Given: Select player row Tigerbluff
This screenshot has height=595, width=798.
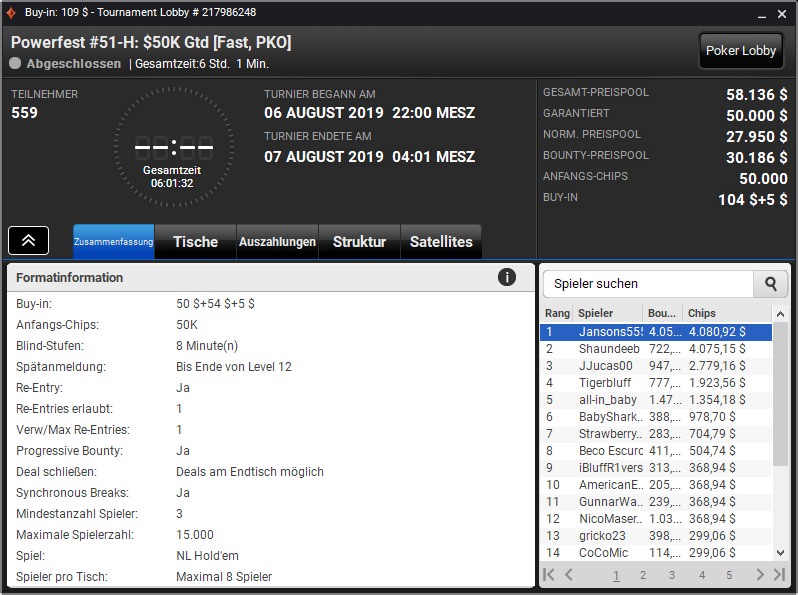Looking at the screenshot, I should [x=656, y=383].
